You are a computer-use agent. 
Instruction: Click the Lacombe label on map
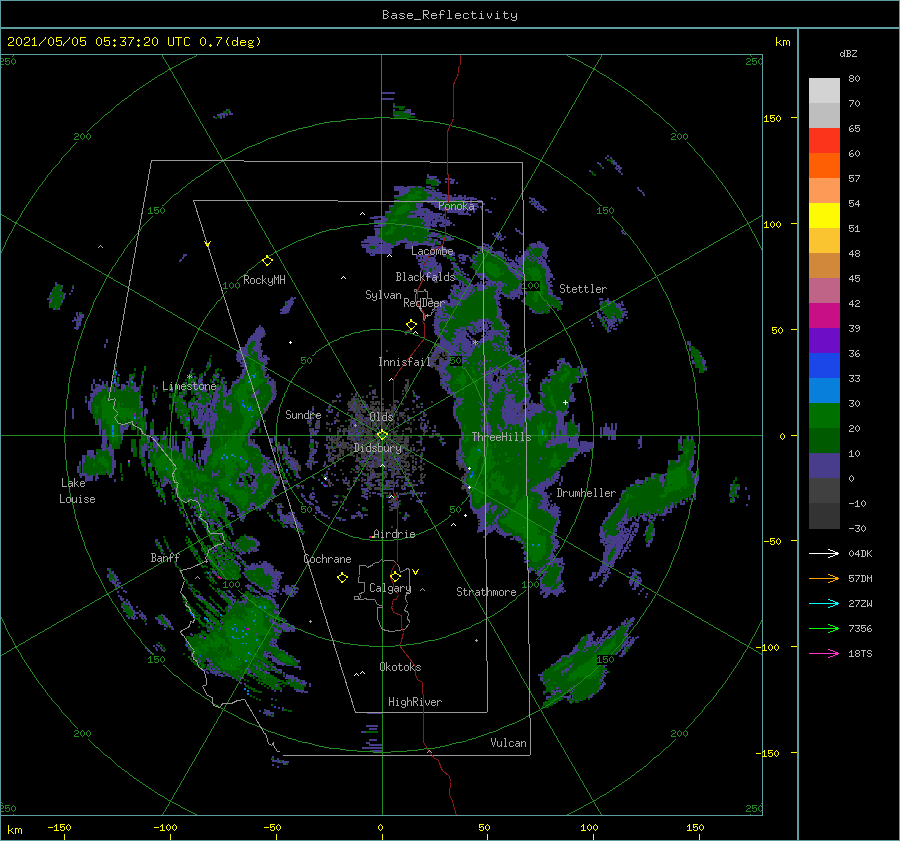(x=432, y=251)
